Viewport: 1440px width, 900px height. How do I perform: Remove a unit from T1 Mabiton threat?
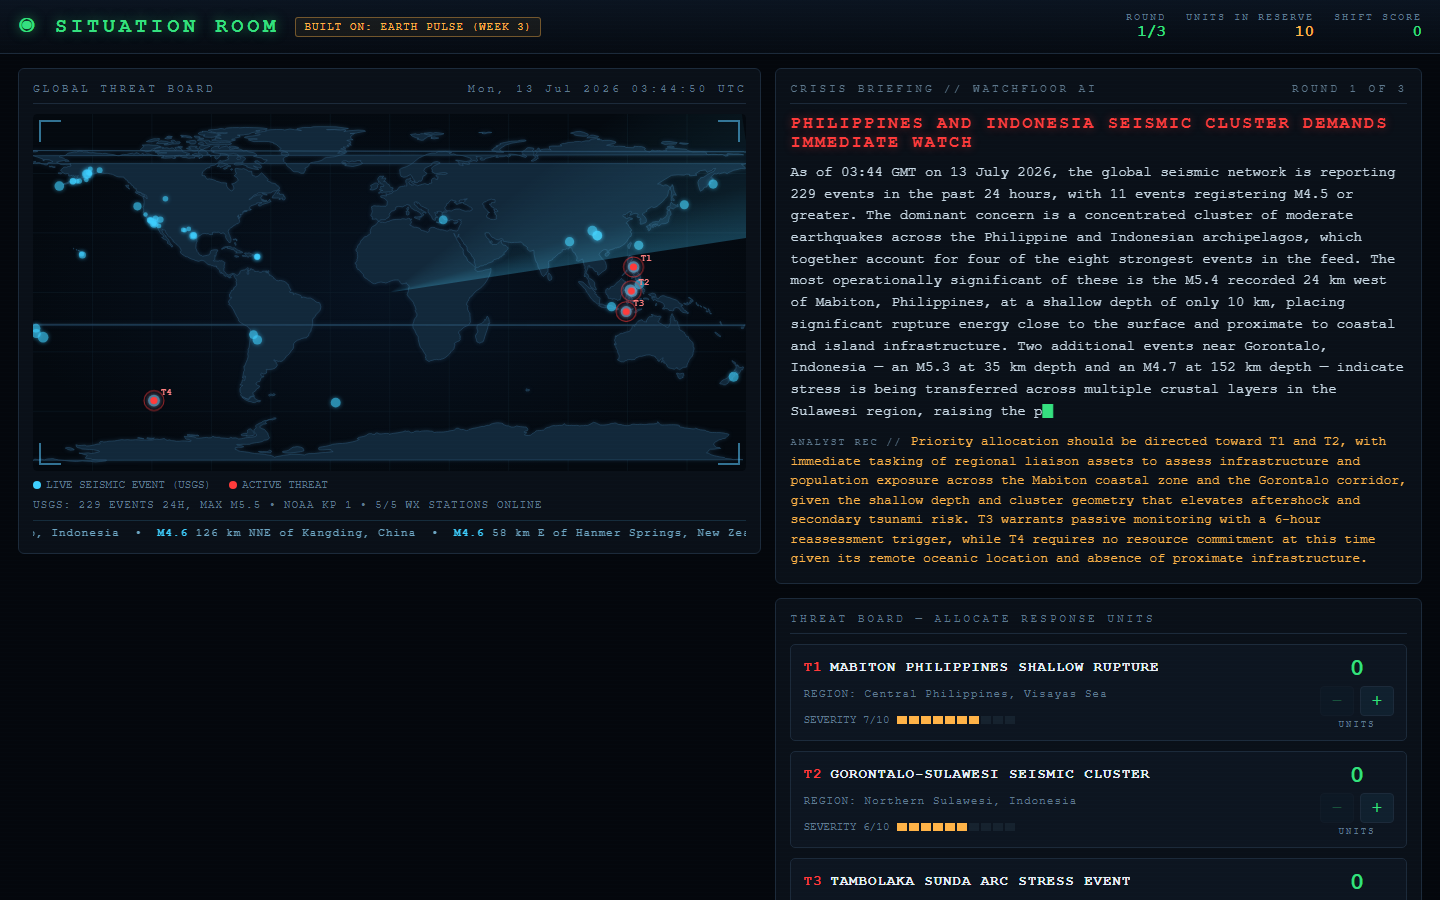(x=1337, y=701)
